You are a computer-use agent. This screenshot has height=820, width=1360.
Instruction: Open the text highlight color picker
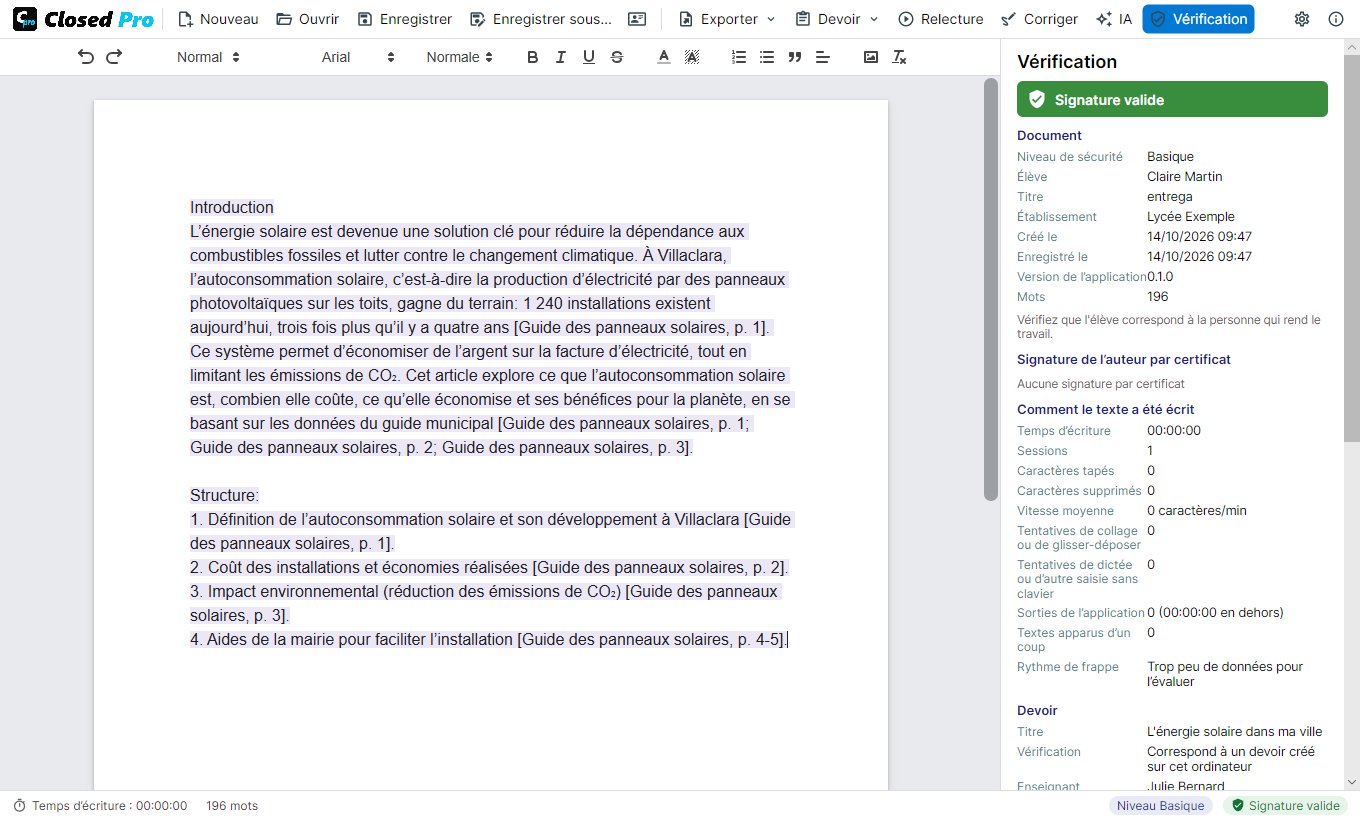click(x=691, y=57)
